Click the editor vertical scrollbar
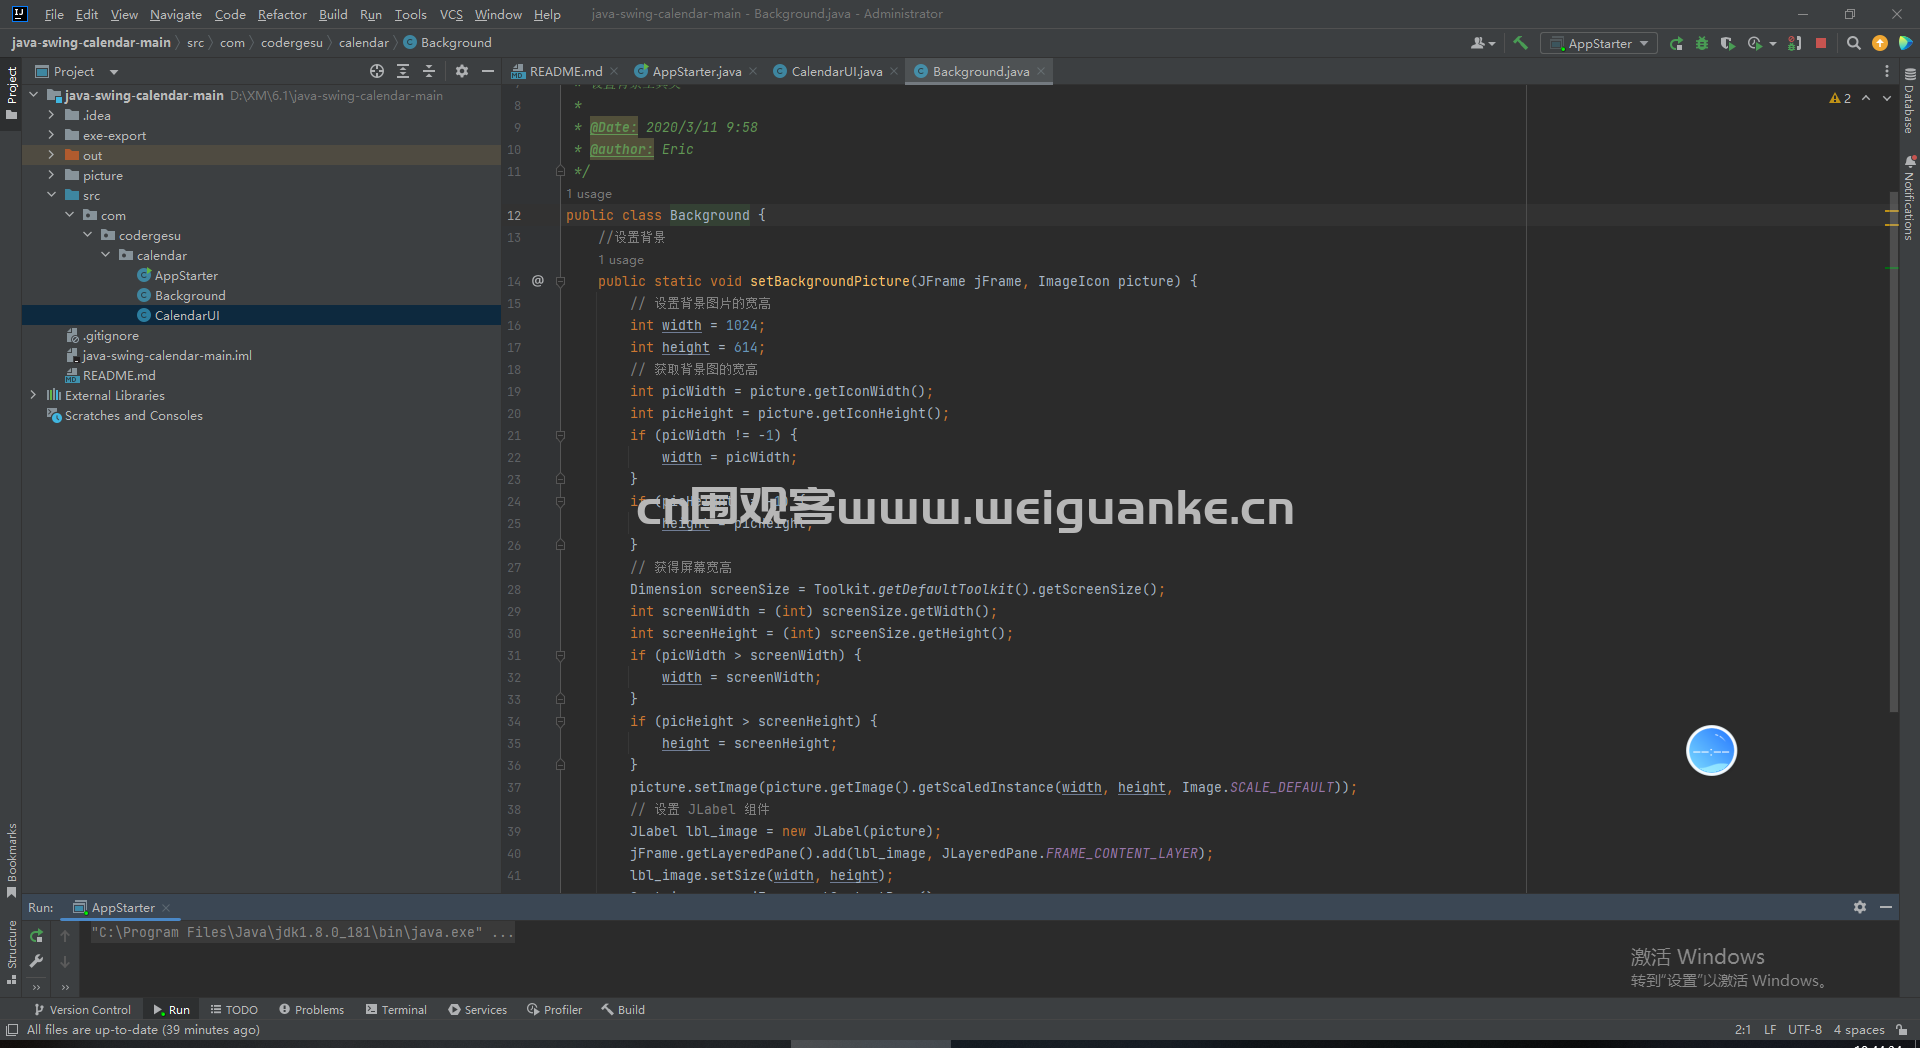 (1893, 450)
